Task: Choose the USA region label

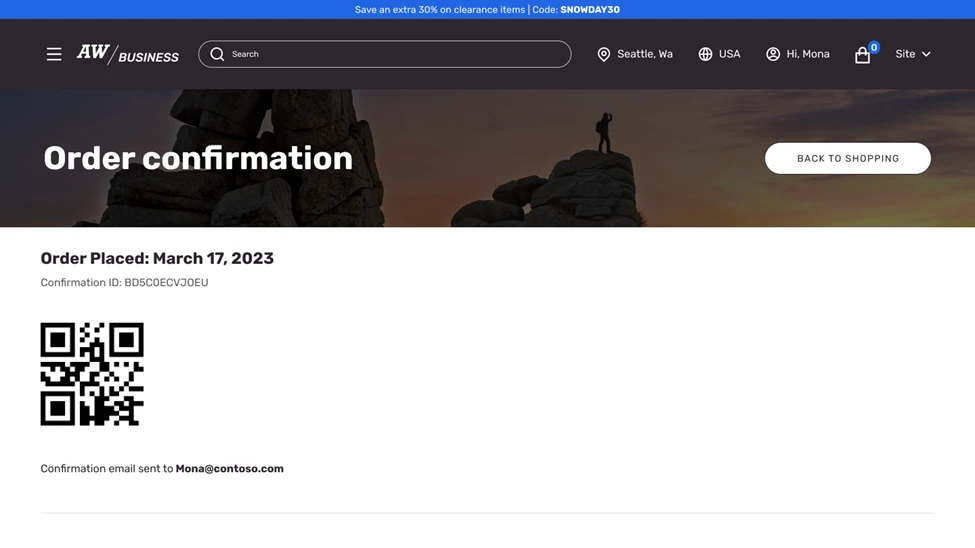Action: [x=730, y=54]
